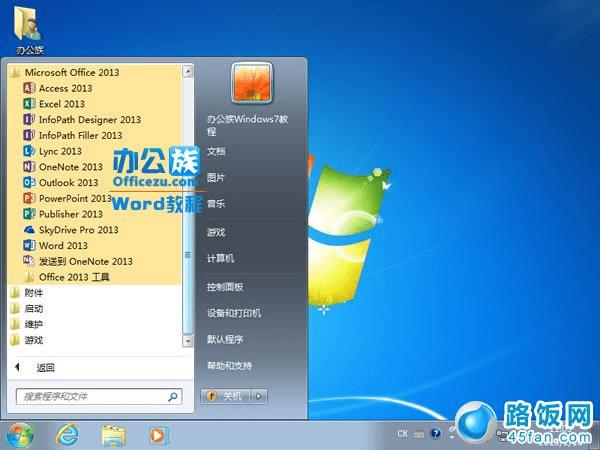Click the 关机 shutdown button
600x450 pixels.
coord(225,396)
